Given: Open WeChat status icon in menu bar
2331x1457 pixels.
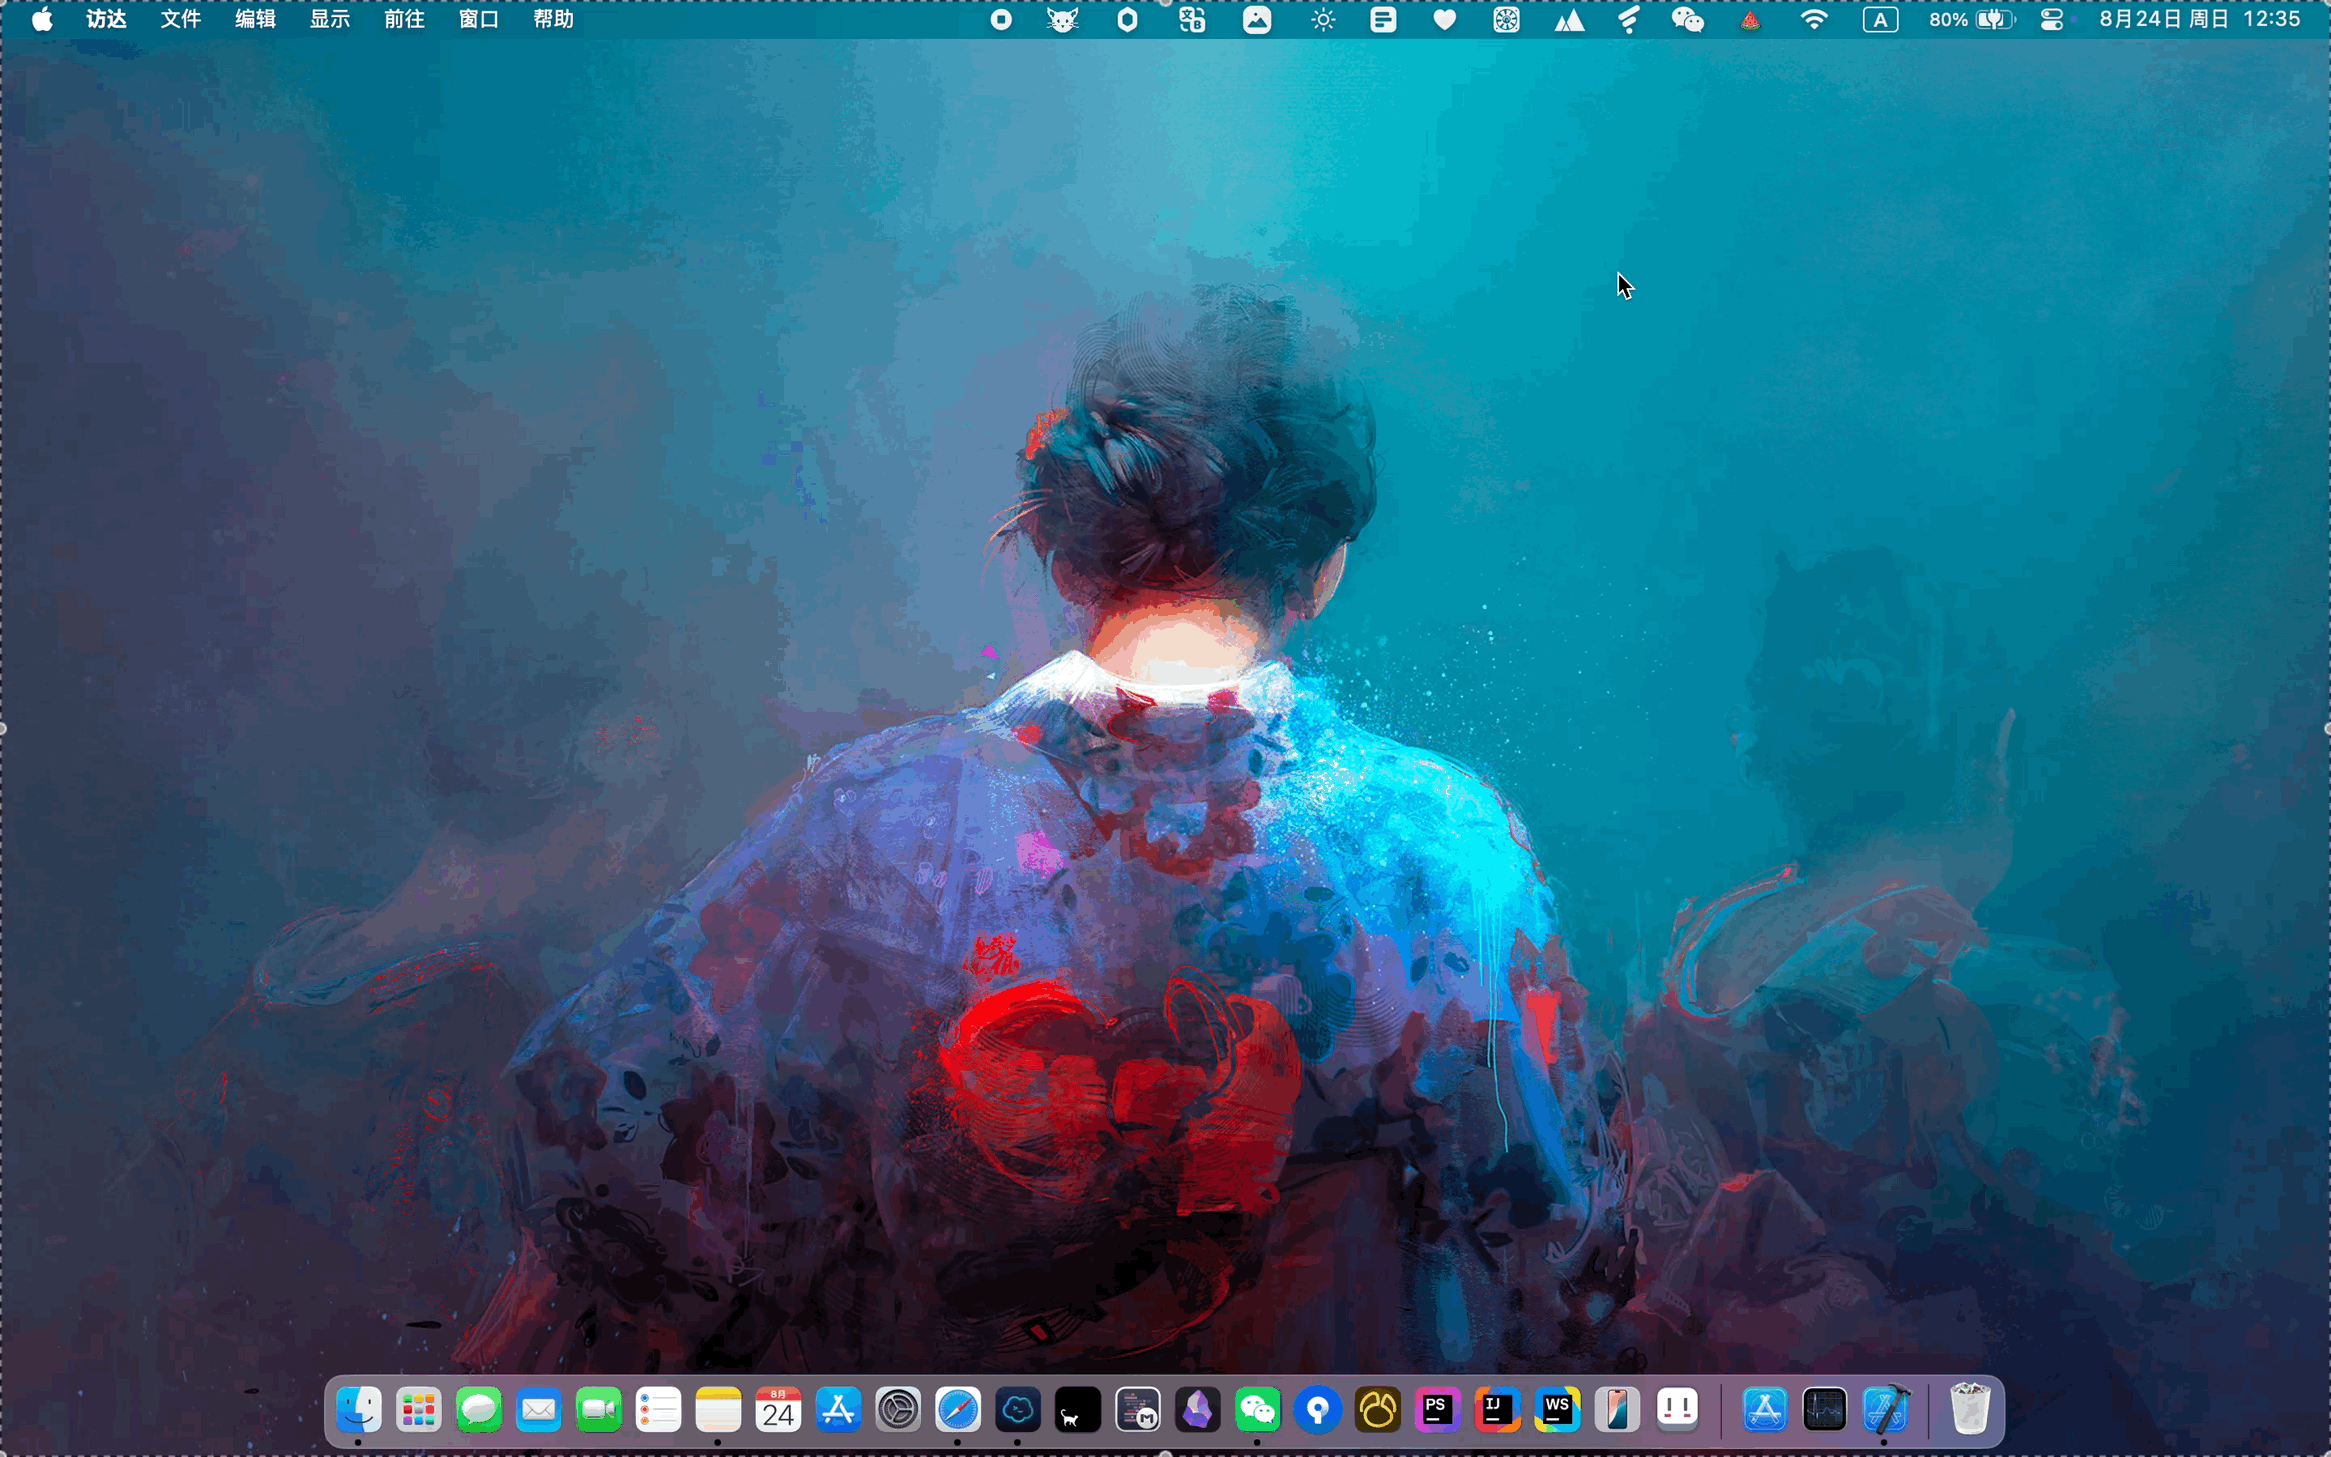Looking at the screenshot, I should 1688,20.
